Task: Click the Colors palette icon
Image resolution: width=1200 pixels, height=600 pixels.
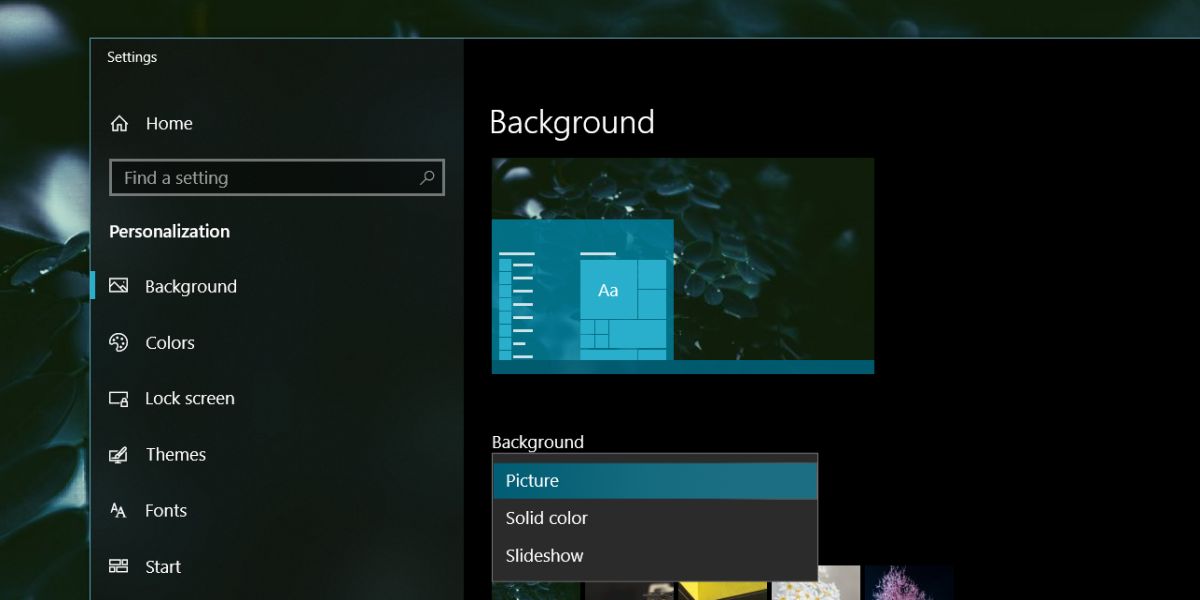Action: [x=119, y=342]
